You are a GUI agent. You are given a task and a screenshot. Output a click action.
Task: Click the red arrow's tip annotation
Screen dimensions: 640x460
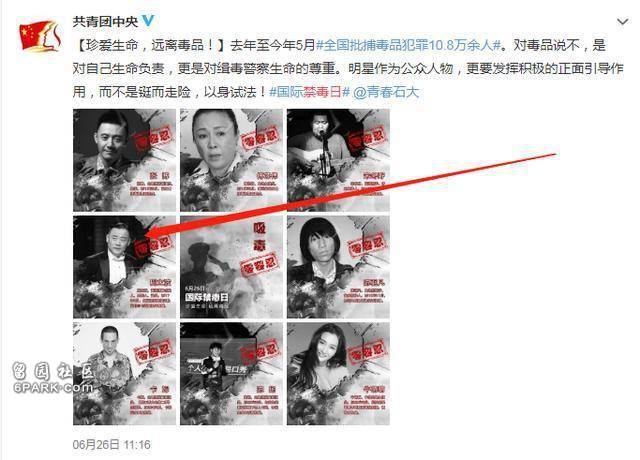149,234
